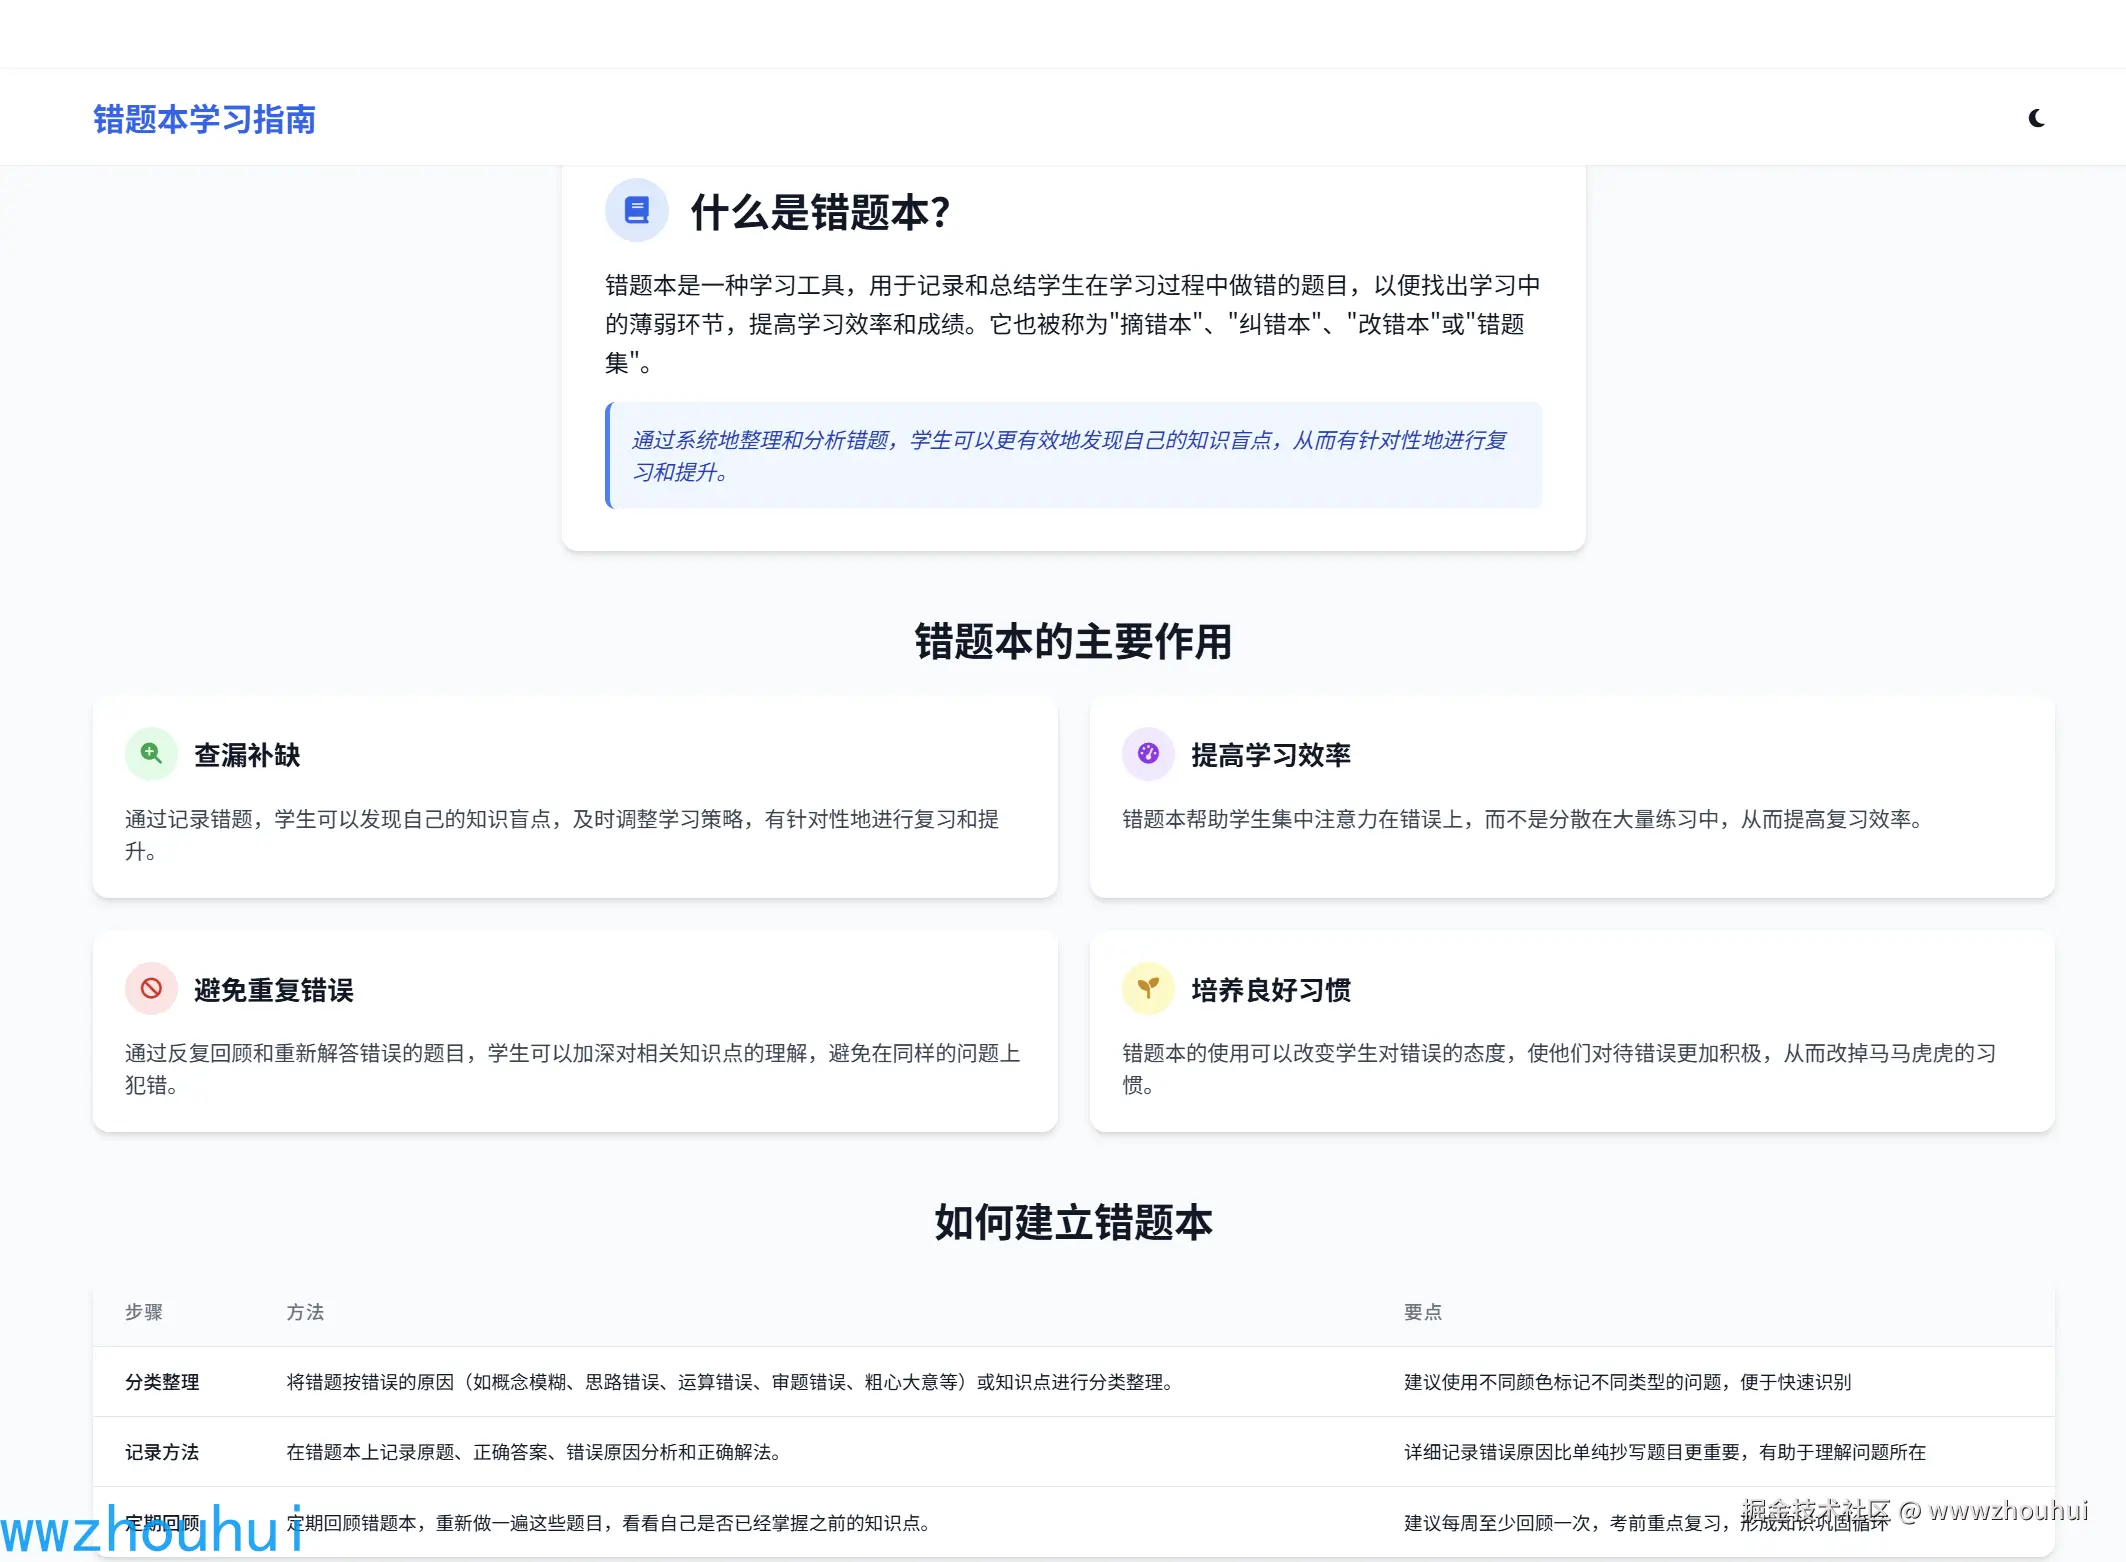Click the 步骤 table column header
2126x1562 pixels.
point(143,1312)
